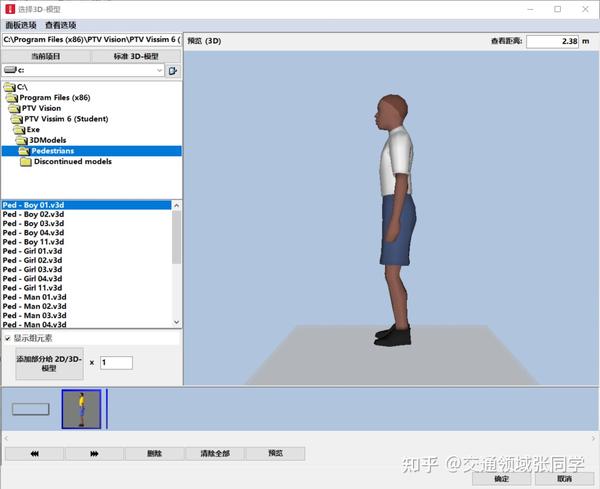
Task: Select Ped - Girl 01.v3d file
Action: [33, 251]
